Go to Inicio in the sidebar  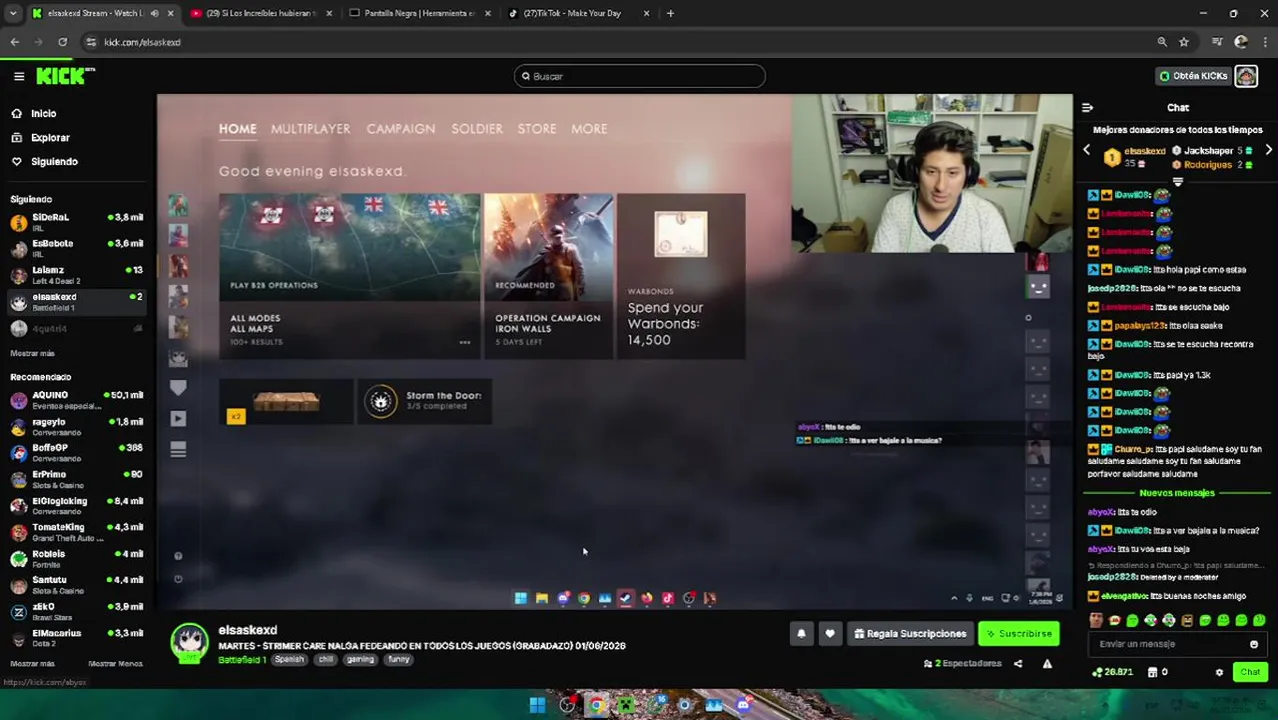point(43,114)
